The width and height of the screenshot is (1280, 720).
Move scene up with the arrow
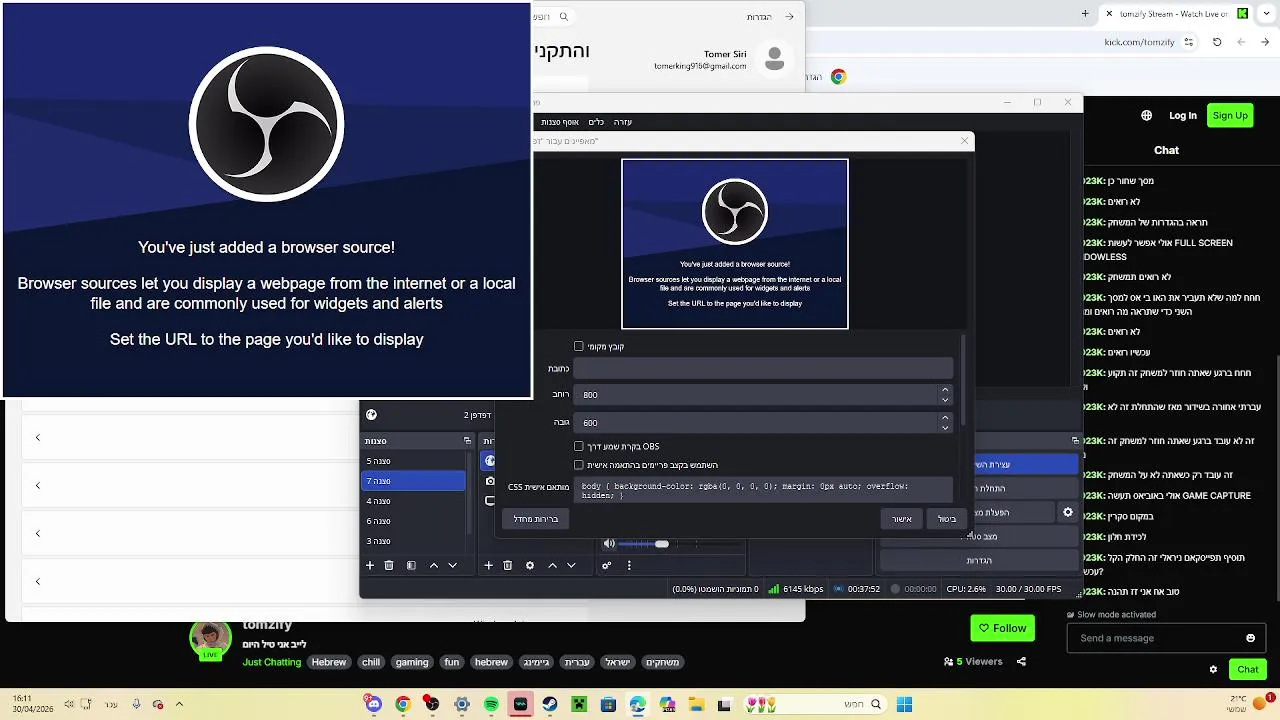[x=434, y=565]
